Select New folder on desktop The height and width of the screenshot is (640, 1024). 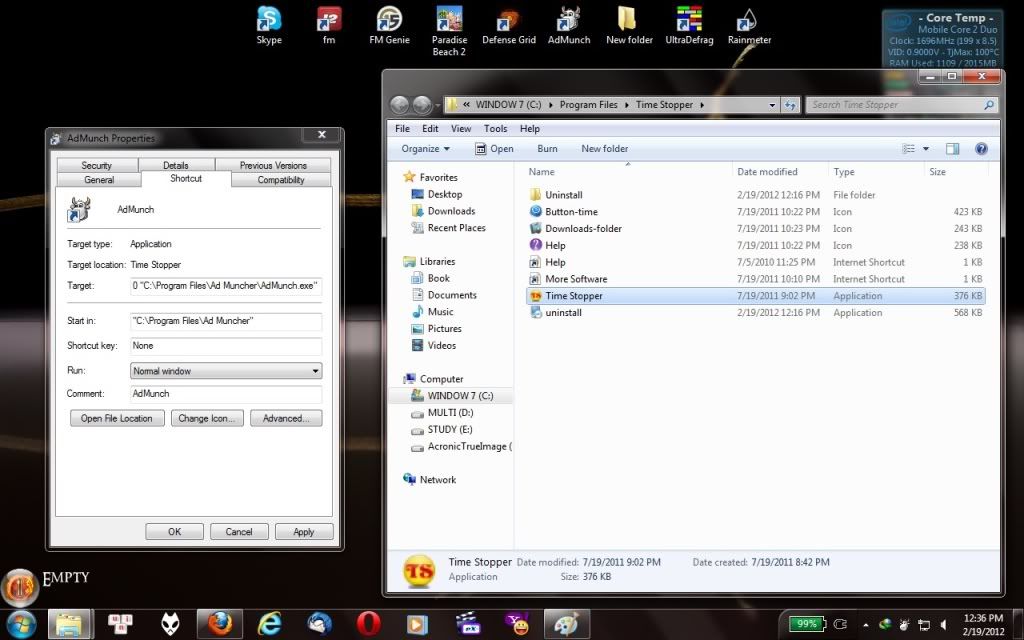pos(629,26)
